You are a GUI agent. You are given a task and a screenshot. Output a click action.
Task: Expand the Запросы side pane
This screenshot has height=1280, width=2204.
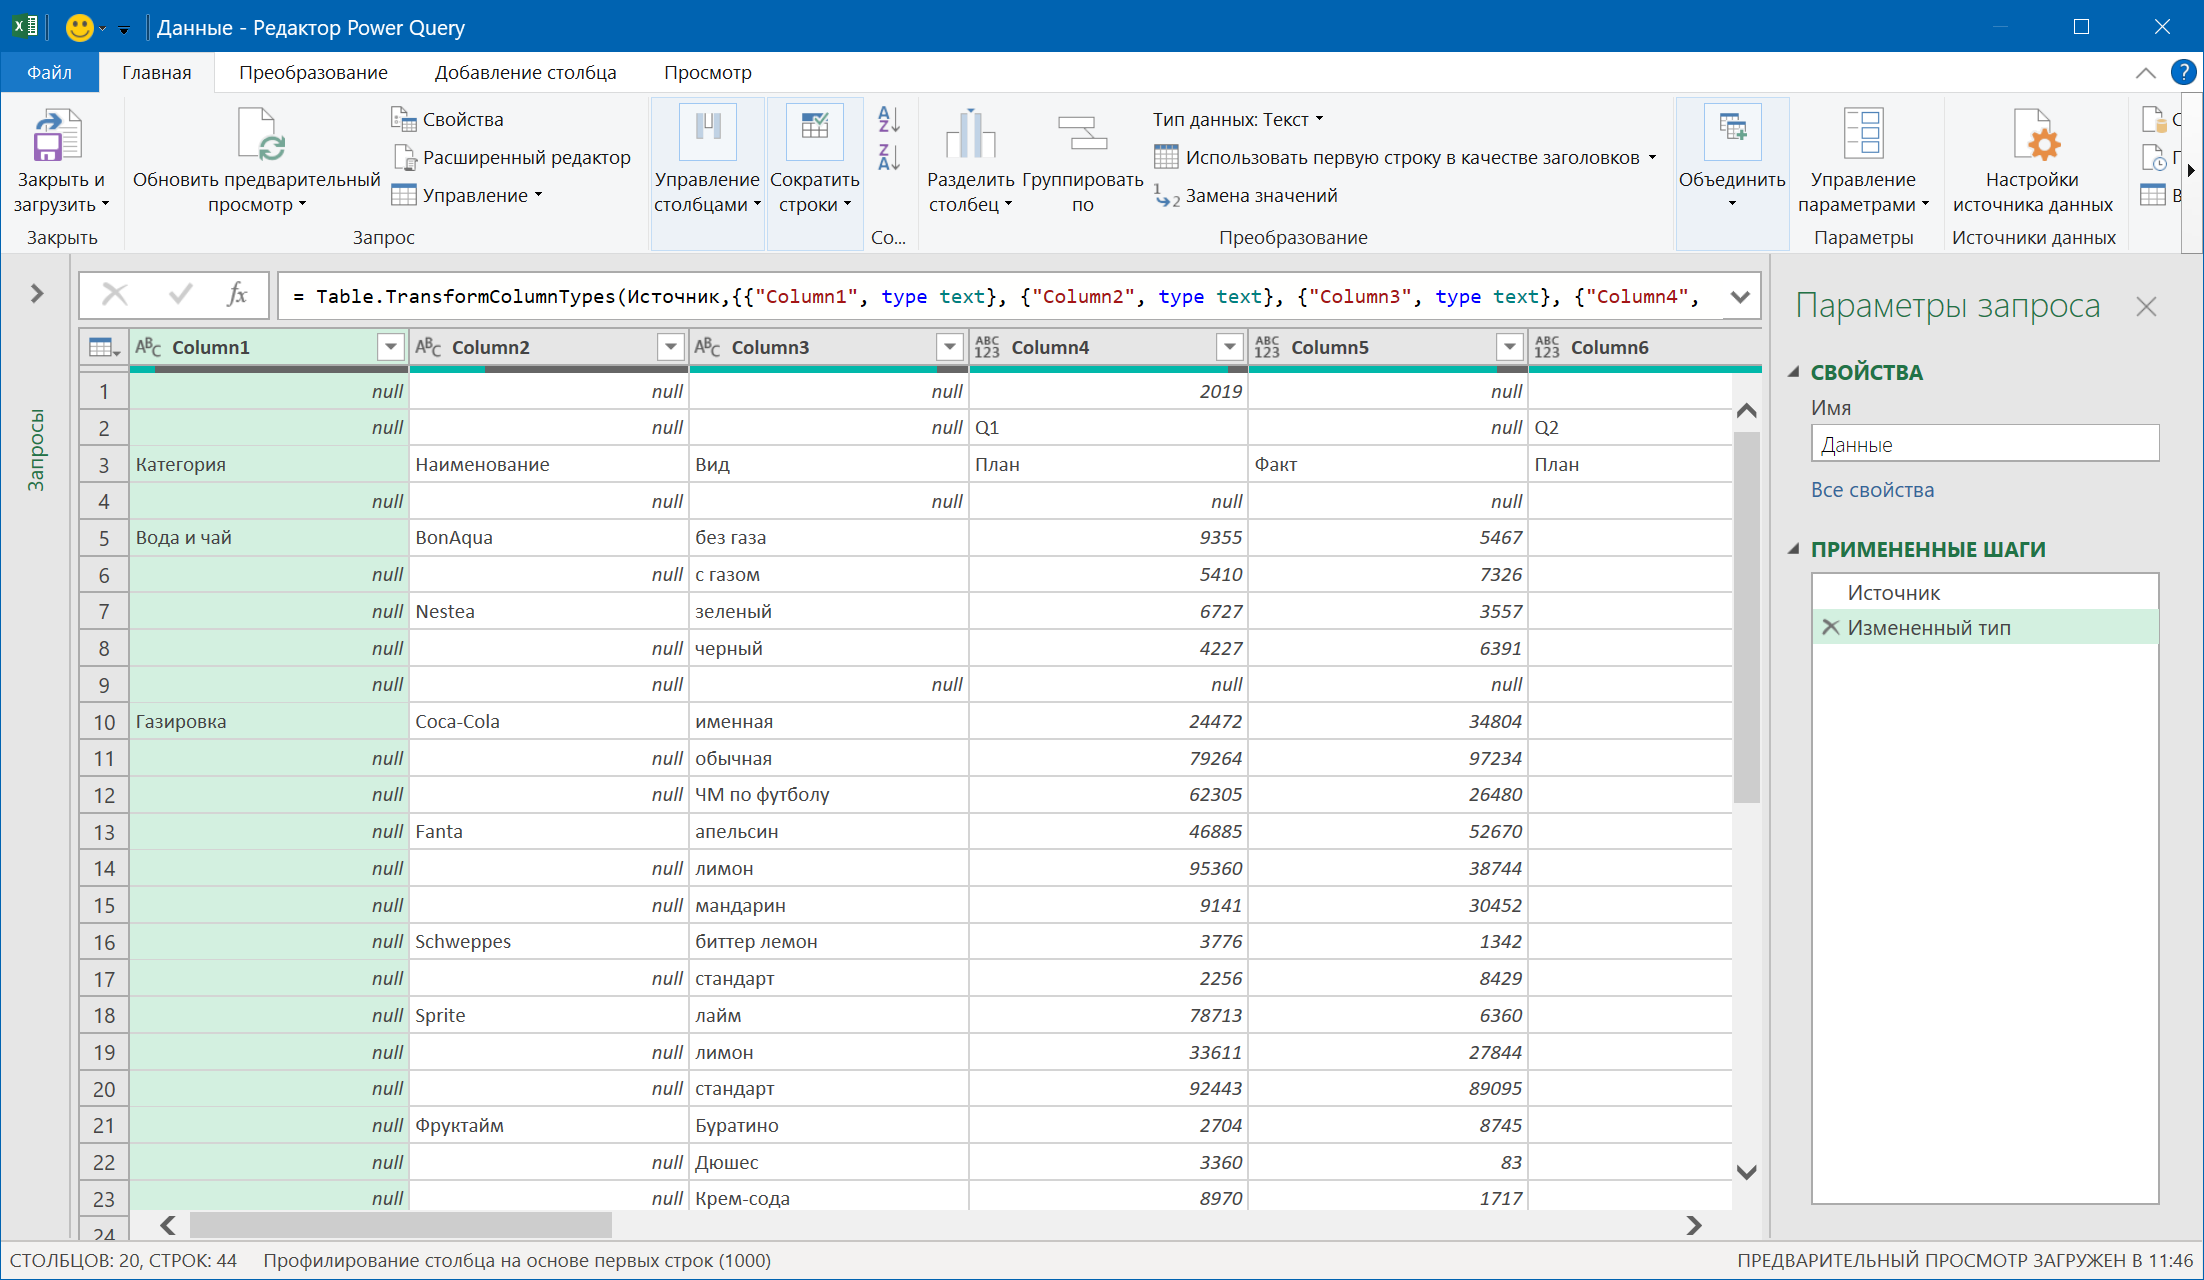37,293
